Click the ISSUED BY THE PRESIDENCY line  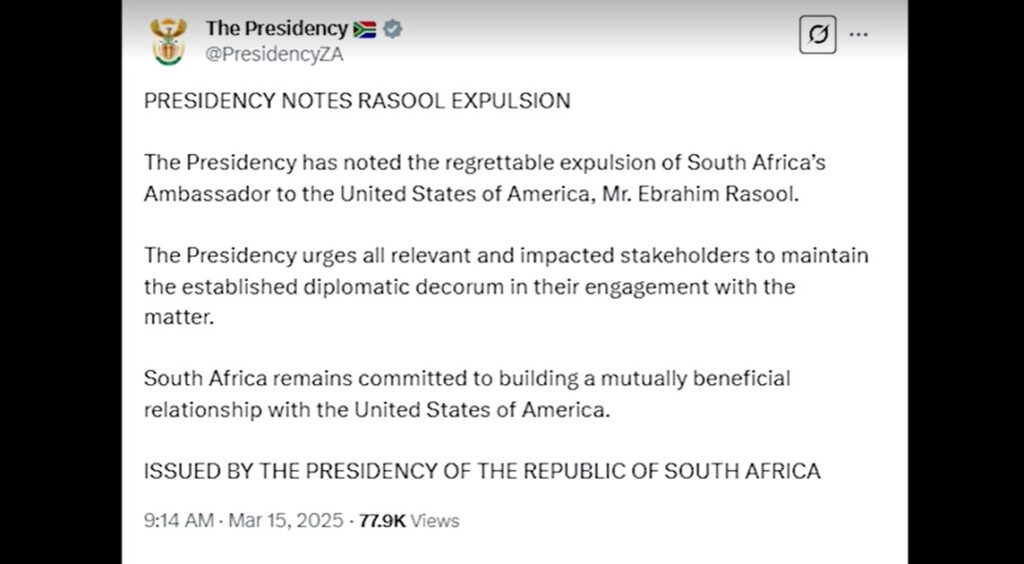coord(482,471)
